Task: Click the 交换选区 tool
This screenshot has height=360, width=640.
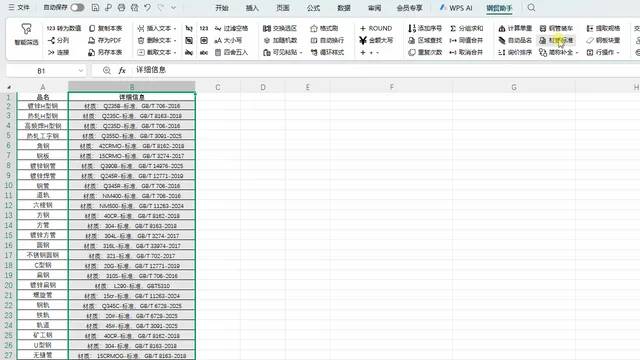Action: click(x=280, y=28)
